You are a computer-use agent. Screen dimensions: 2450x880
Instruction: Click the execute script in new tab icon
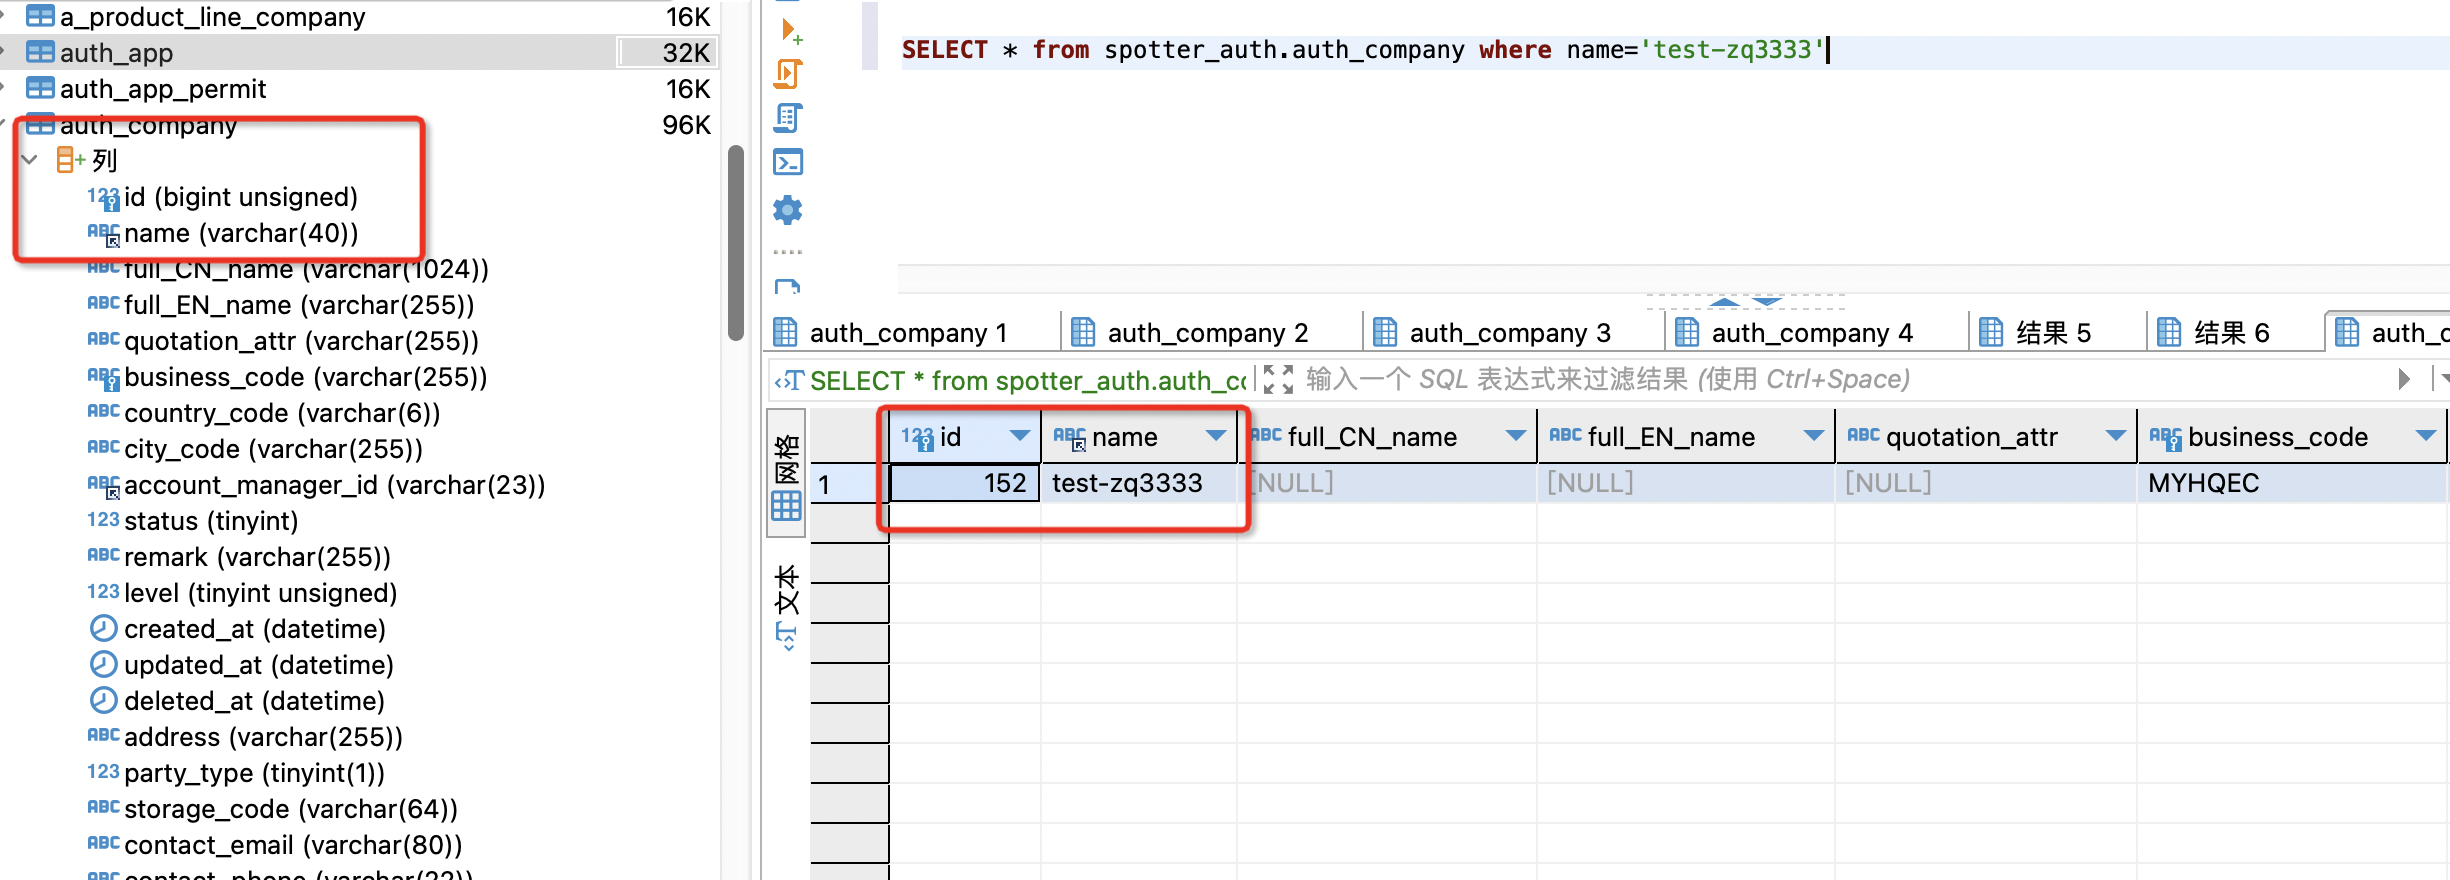coord(790,31)
